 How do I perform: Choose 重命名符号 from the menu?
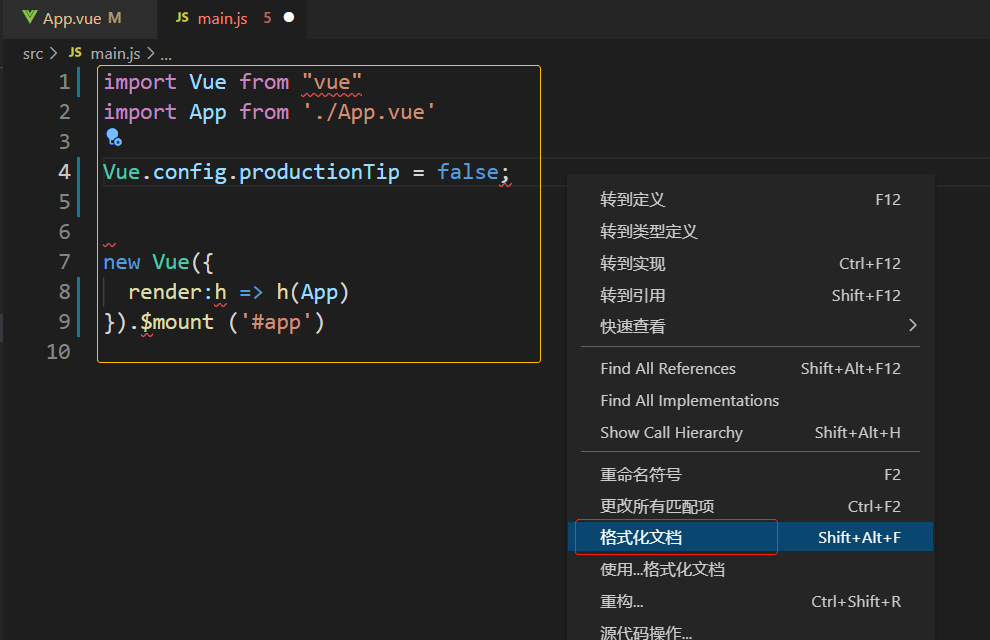point(640,474)
